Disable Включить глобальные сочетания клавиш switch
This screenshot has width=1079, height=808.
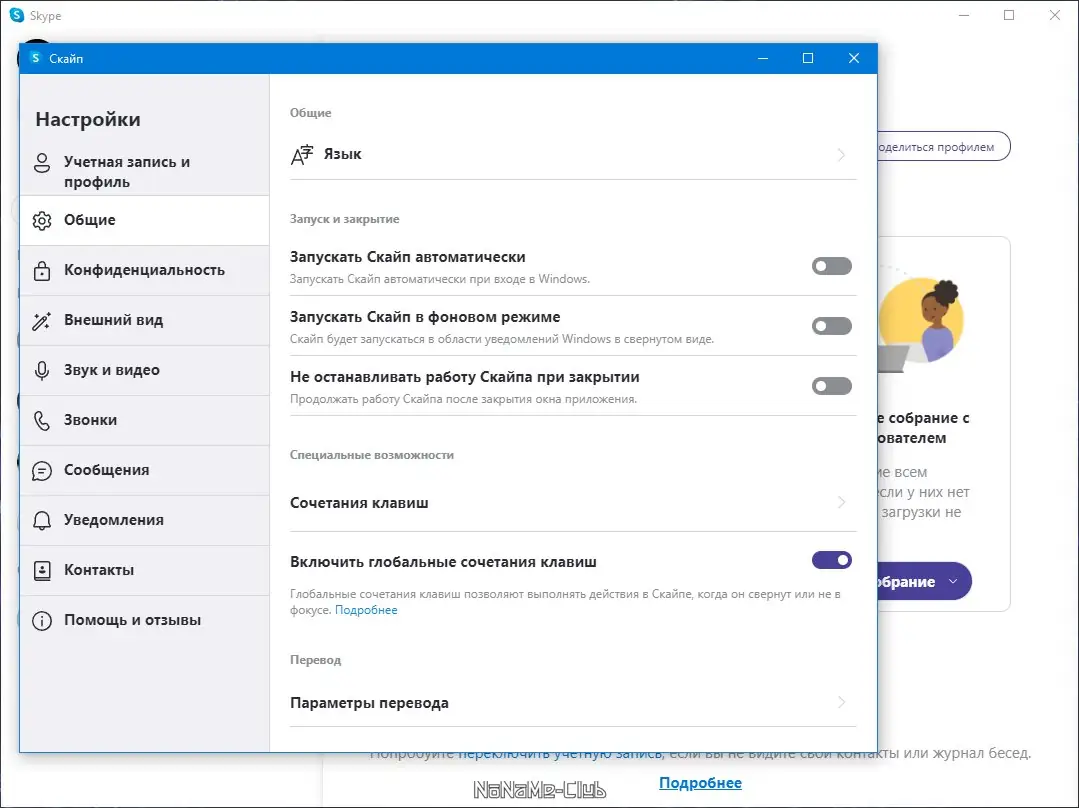coord(831,560)
